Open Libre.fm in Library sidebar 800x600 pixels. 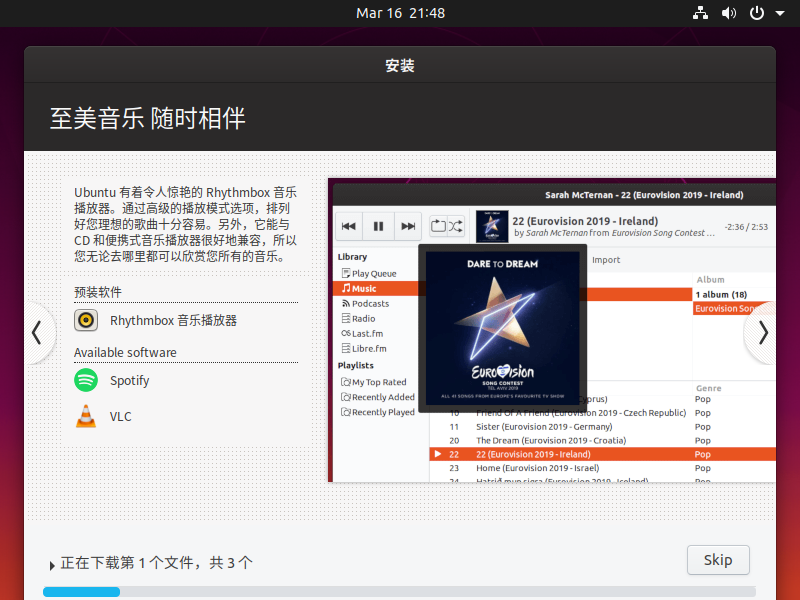tap(369, 348)
